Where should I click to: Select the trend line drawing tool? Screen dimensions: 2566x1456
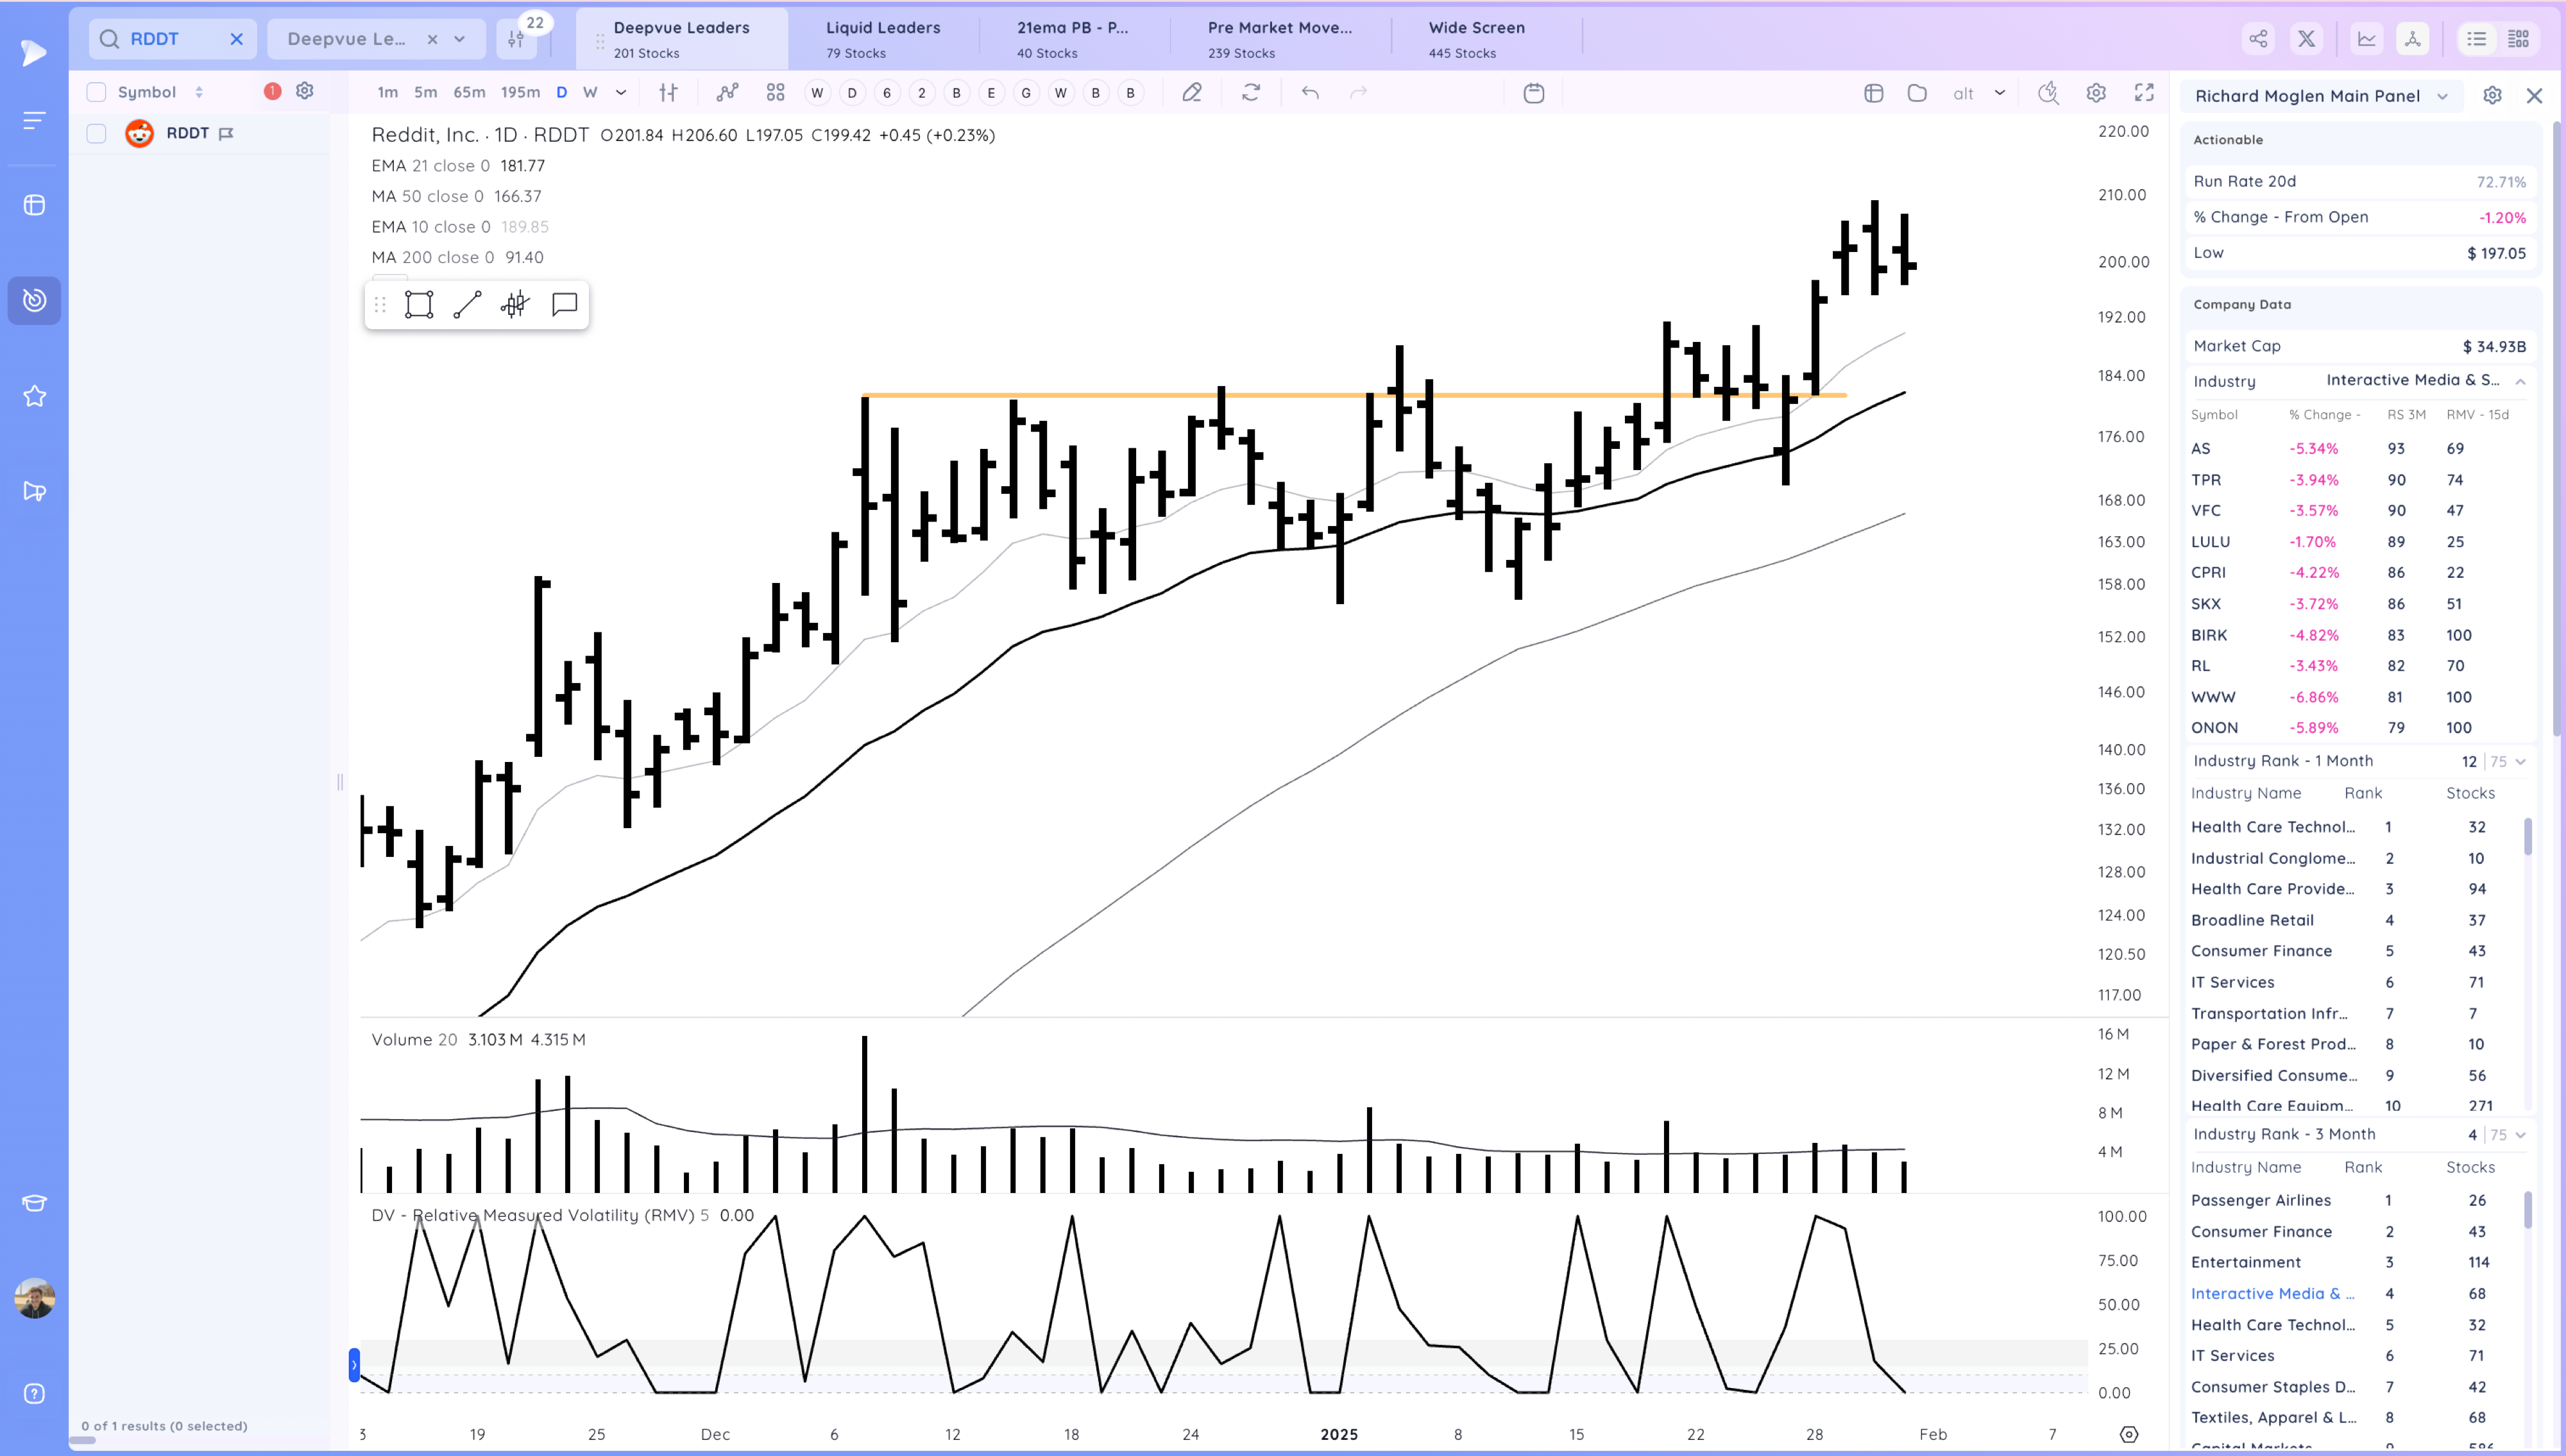[467, 304]
